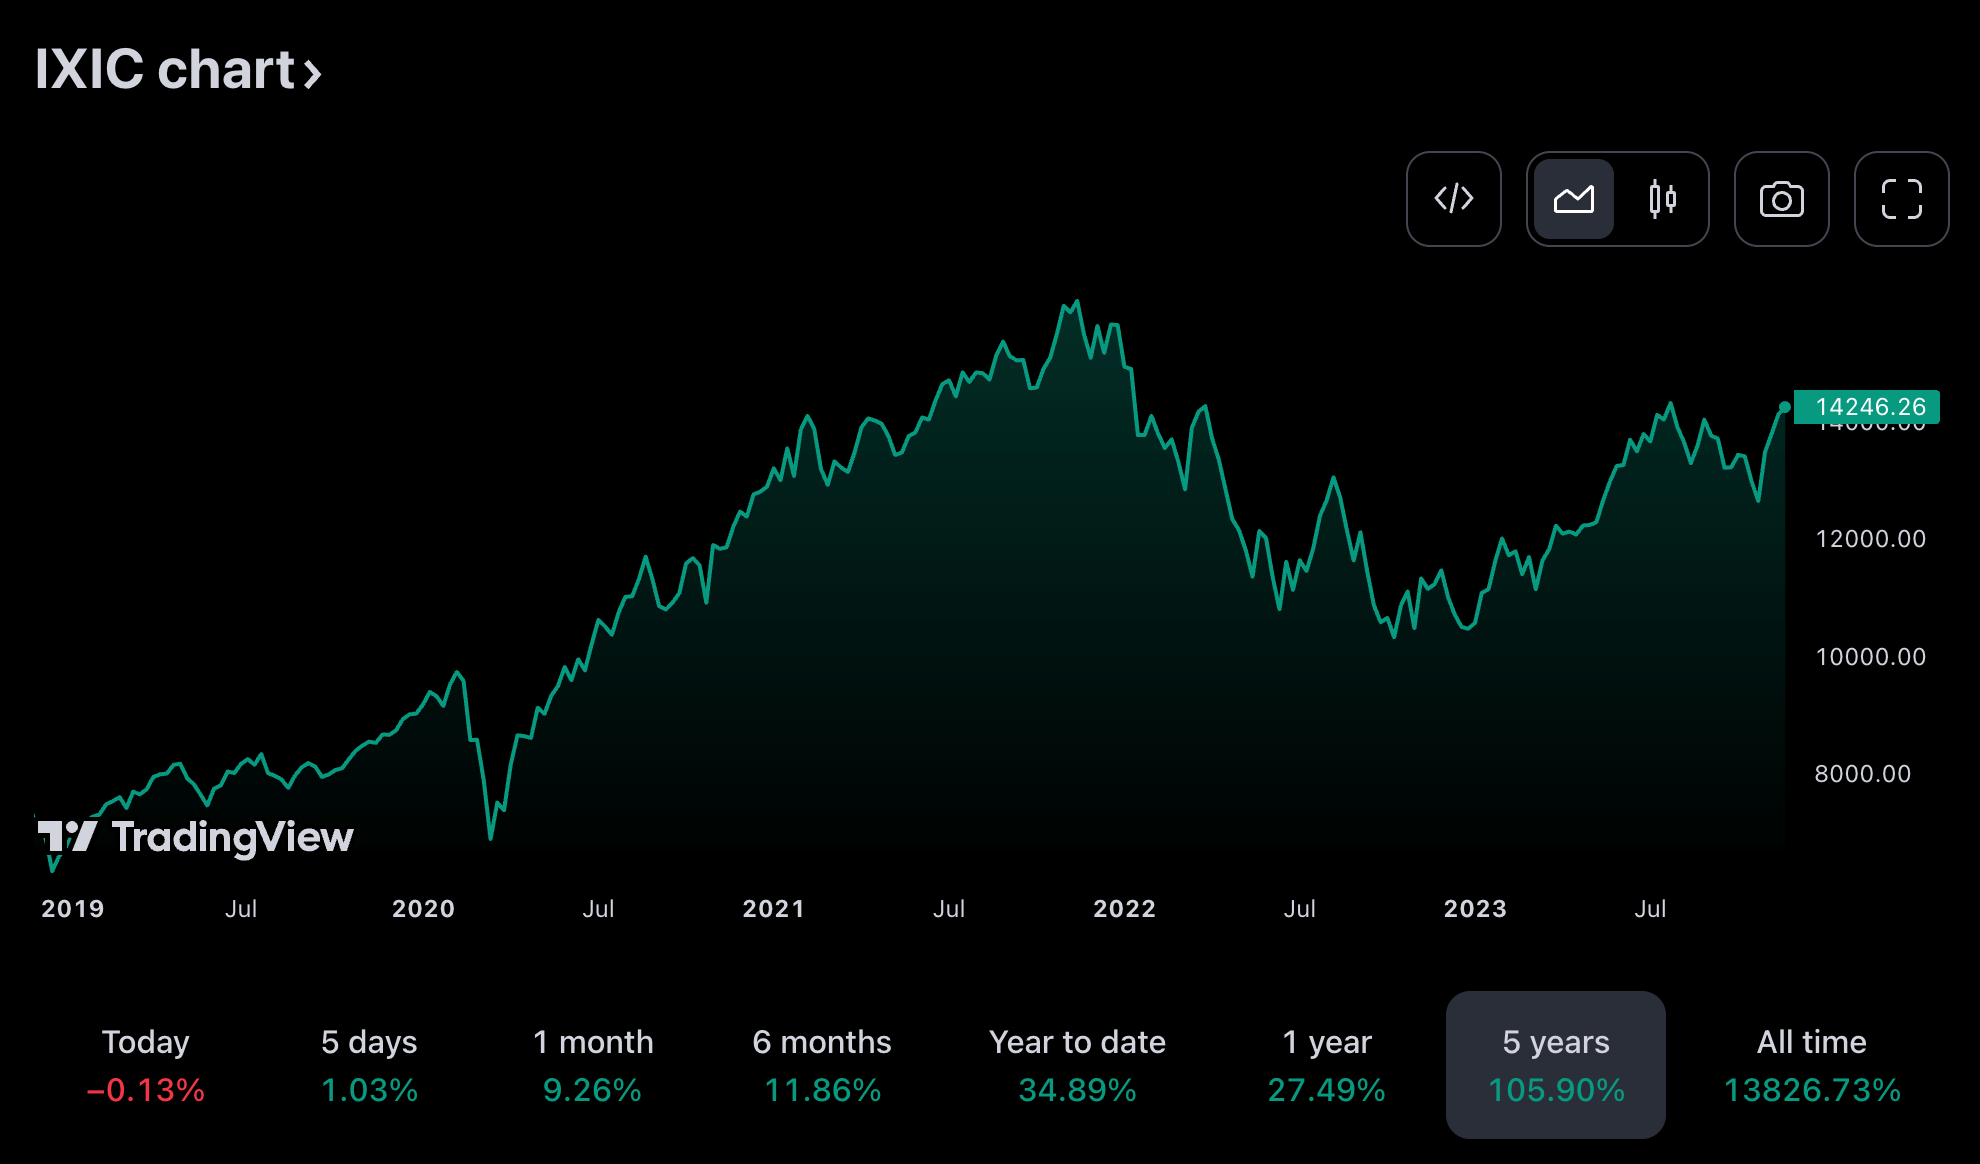Click the 12000.00 price axis label

(x=1869, y=539)
